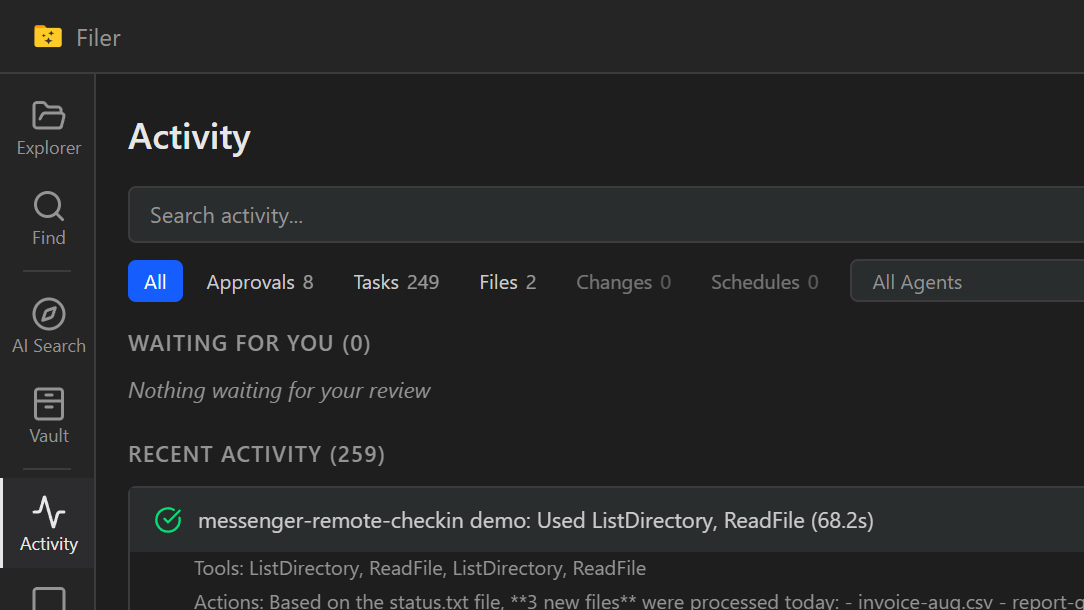Focus the Search activity input field
1084x610 pixels.
tap(606, 215)
